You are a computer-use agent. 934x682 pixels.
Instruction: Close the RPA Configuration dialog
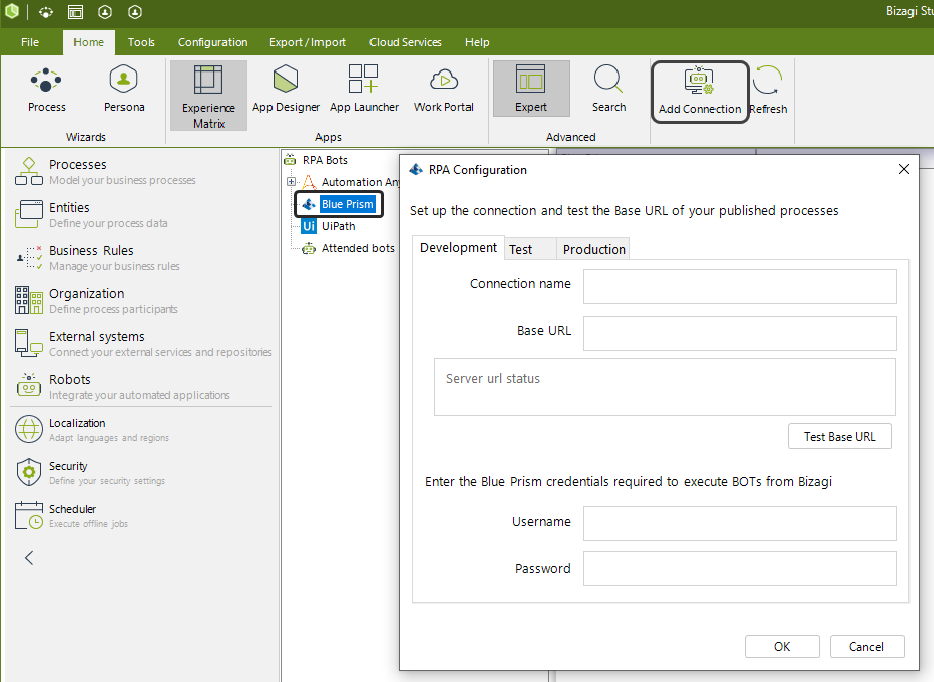[x=904, y=169]
